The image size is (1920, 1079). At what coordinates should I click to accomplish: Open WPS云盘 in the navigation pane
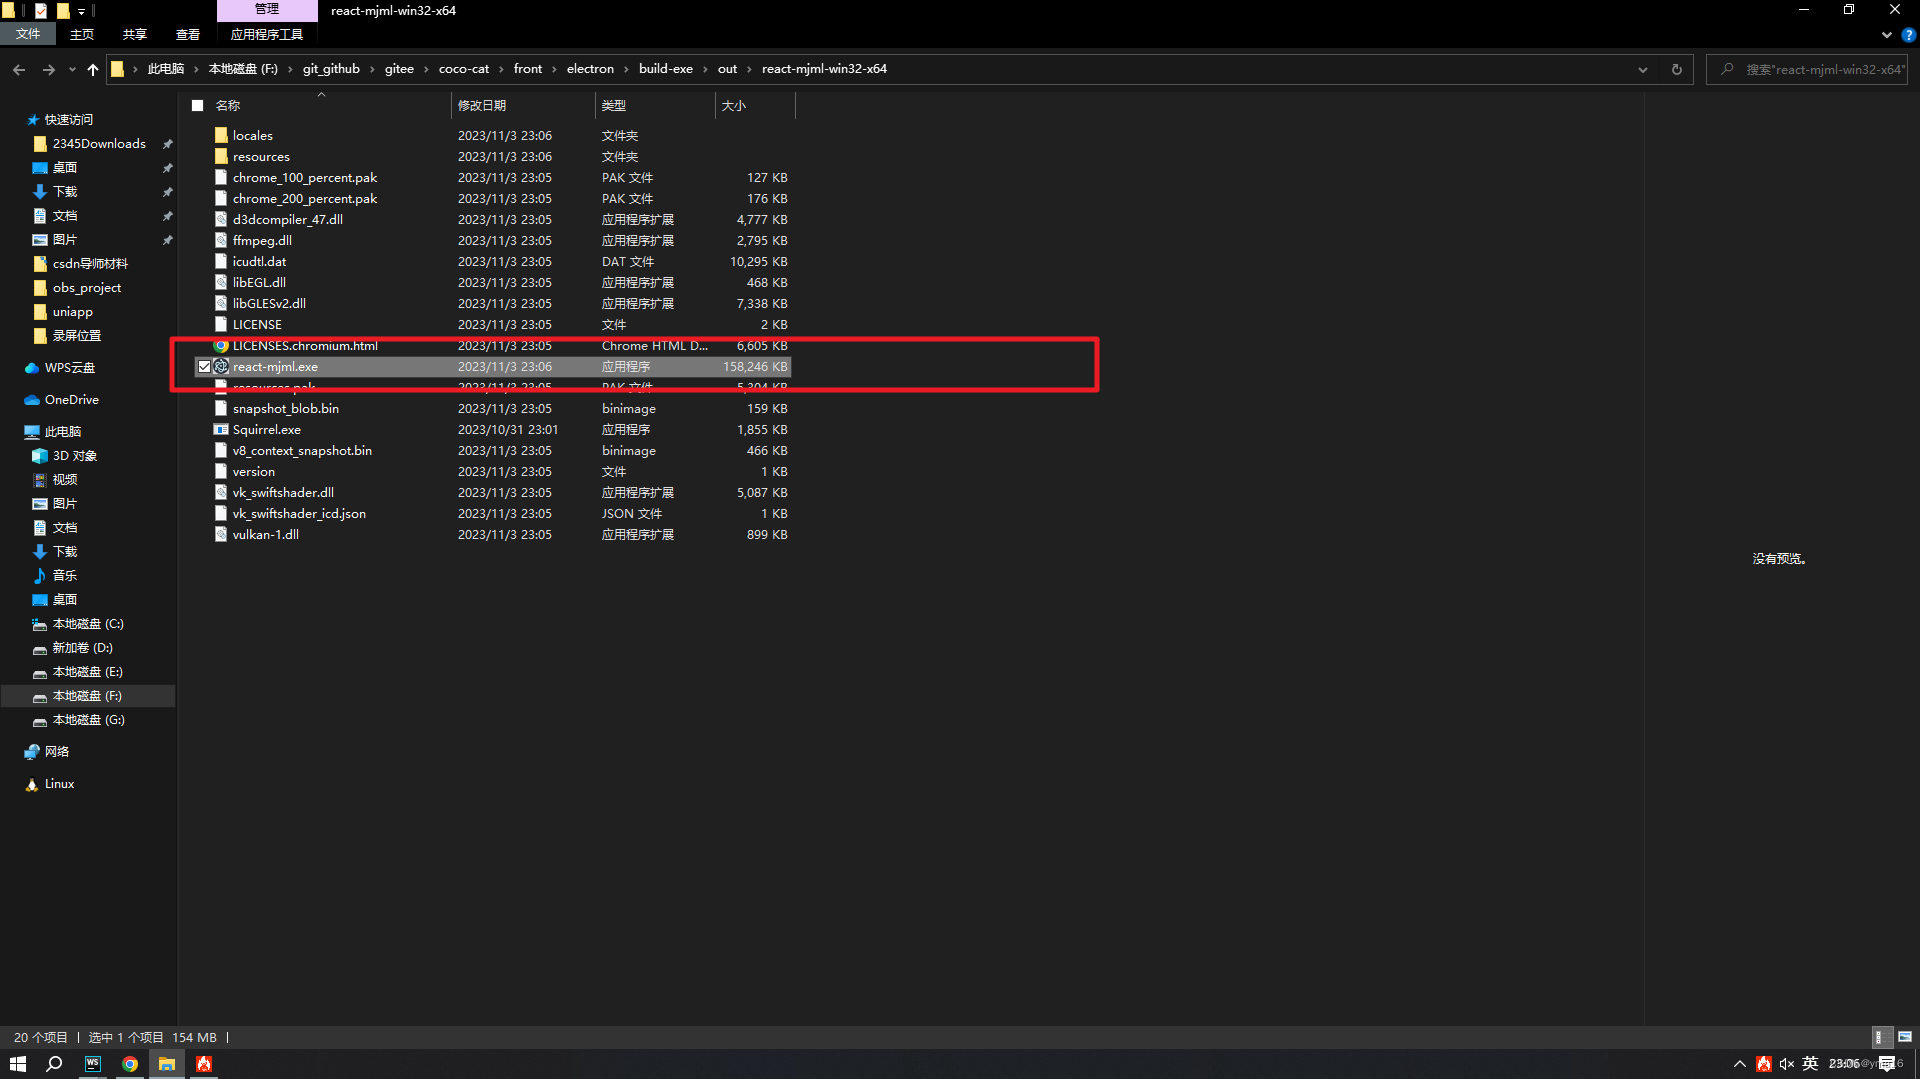(x=70, y=368)
